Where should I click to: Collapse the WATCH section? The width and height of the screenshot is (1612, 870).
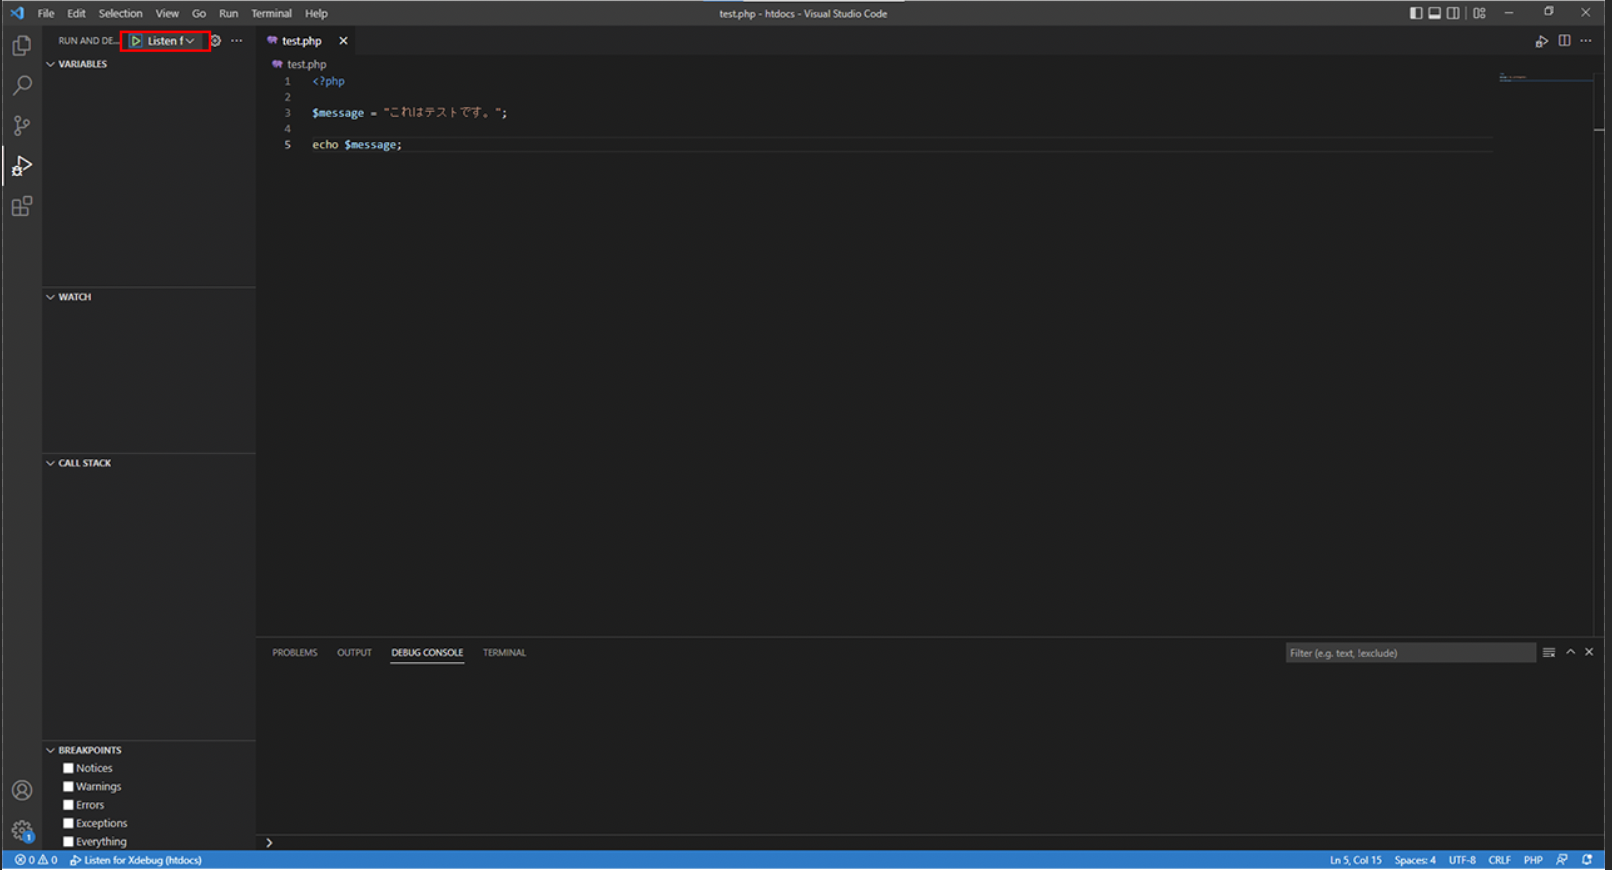pos(74,297)
